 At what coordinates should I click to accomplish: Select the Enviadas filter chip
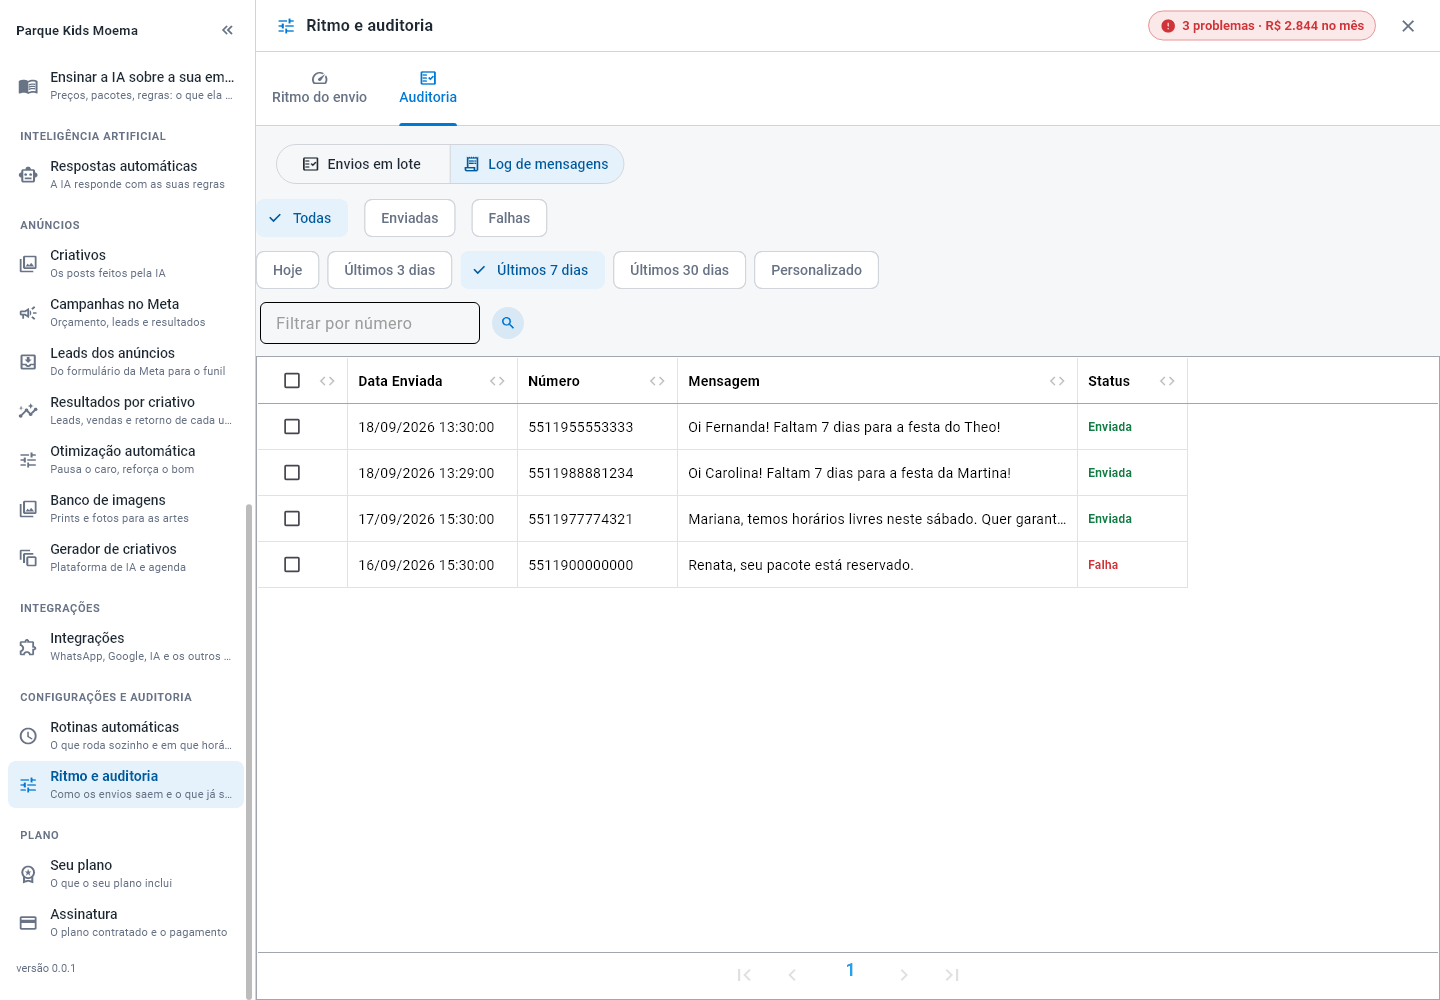410,218
